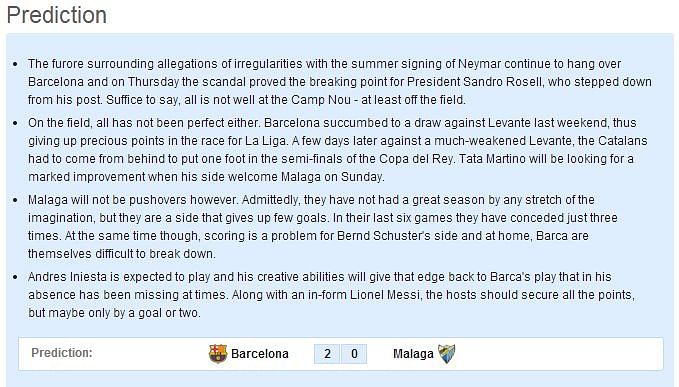Click the Malaga club crest icon
This screenshot has width=679, height=387.
pyautogui.click(x=446, y=354)
